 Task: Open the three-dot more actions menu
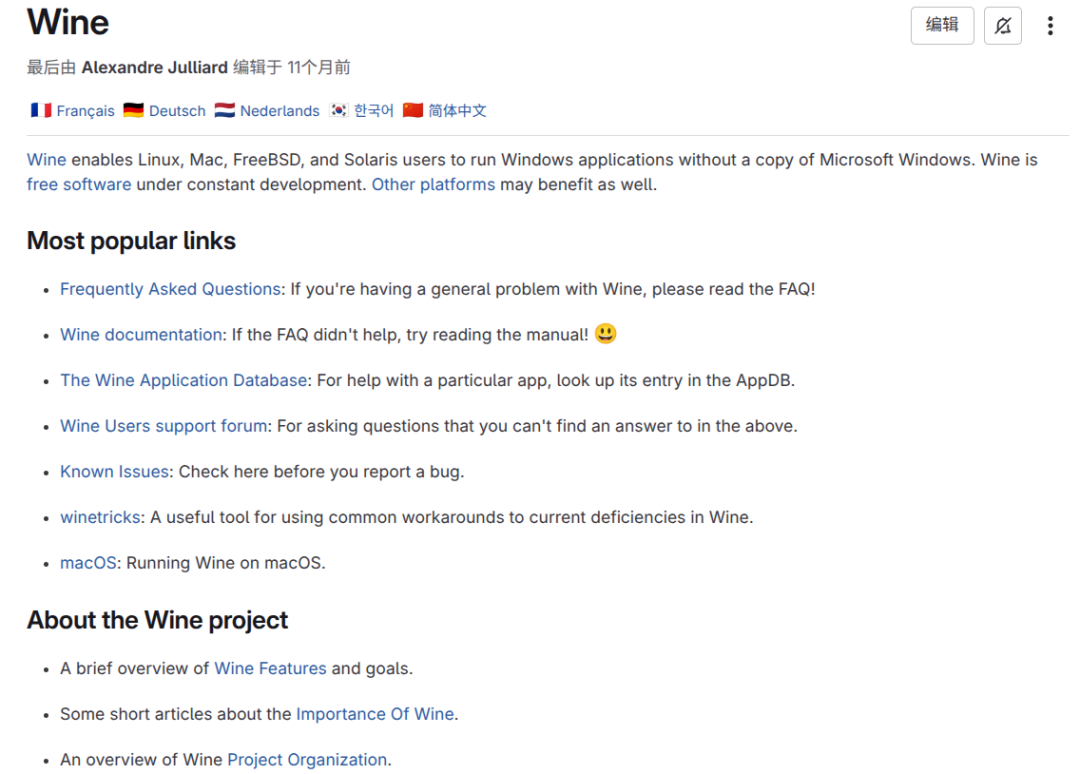[1050, 26]
